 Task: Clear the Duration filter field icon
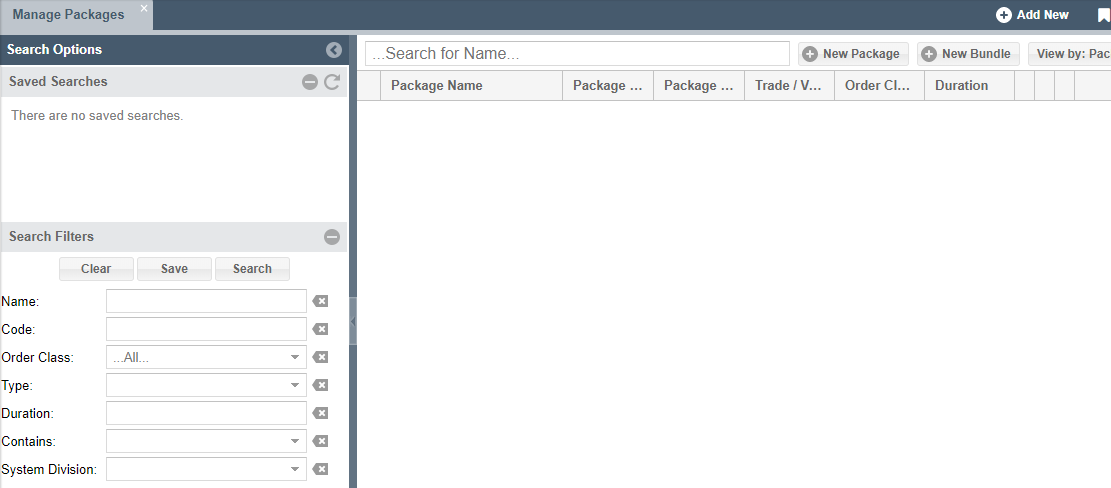click(320, 414)
